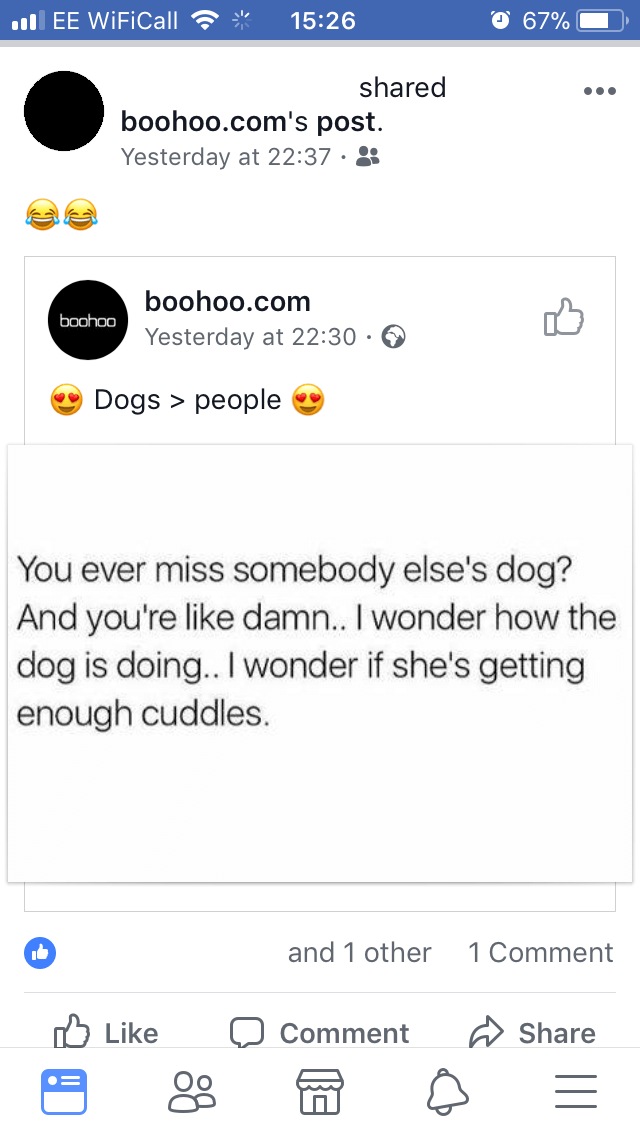Viewport: 640px width, 1136px height.
Task: Like the boohoo.com page with the thumbs-up outline
Action: 564,317
